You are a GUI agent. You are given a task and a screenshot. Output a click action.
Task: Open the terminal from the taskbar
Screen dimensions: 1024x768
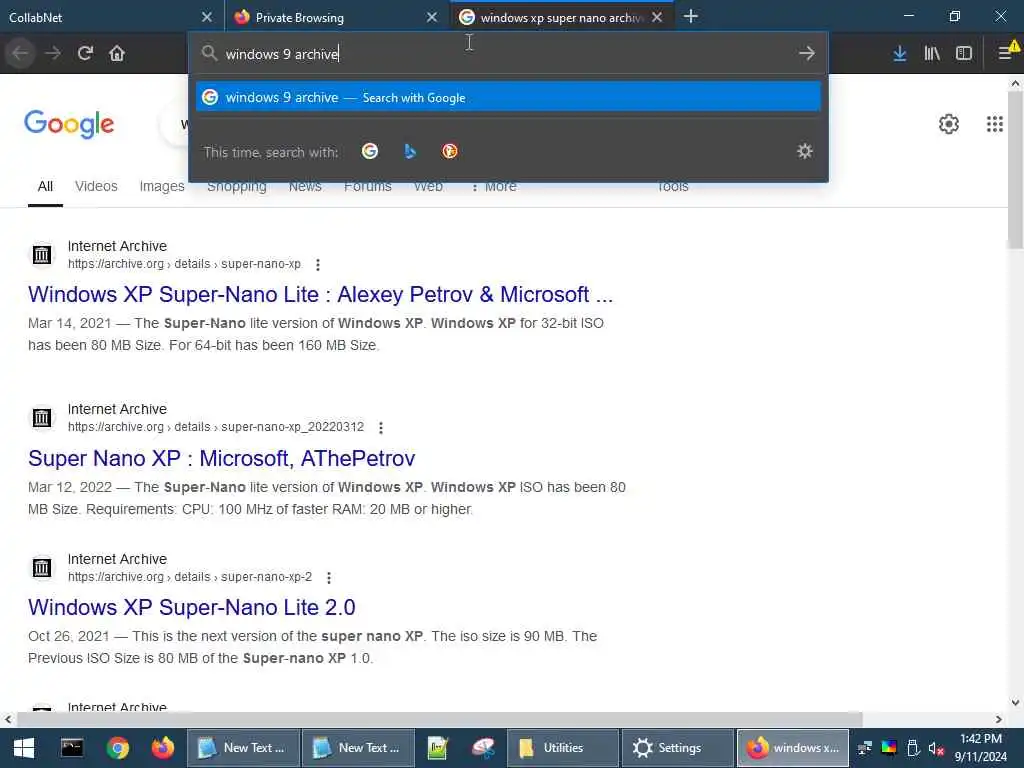[x=72, y=748]
